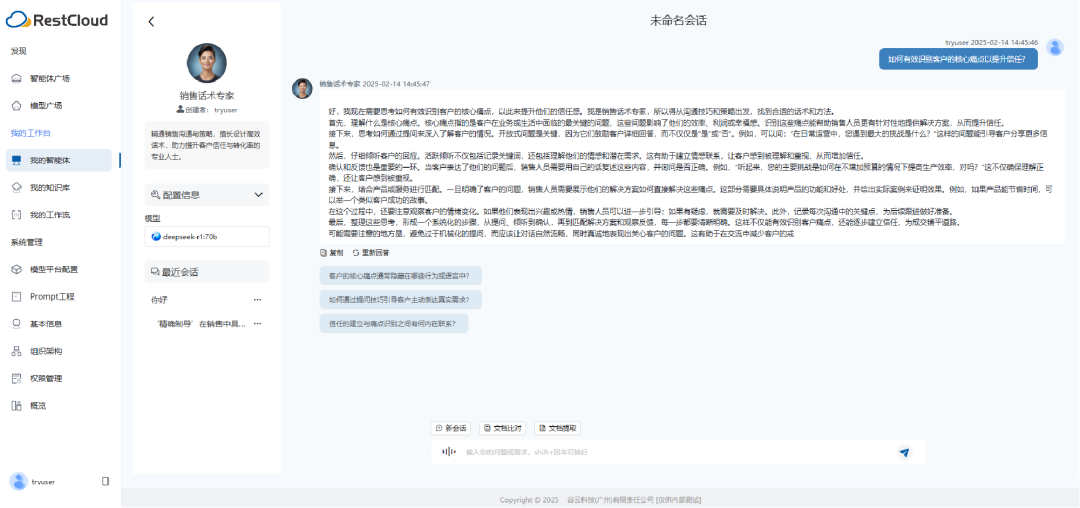
Task: Open 智能体广场 in the sidebar
Action: point(49,78)
